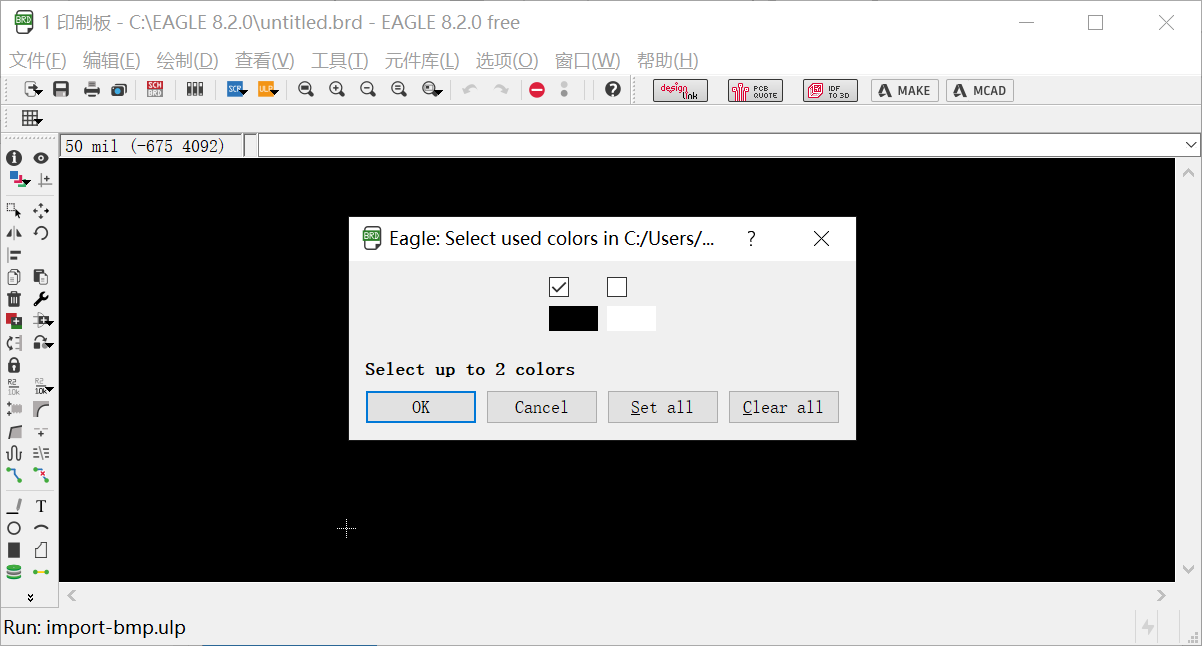Select the Add part tool
The height and width of the screenshot is (646, 1202).
click(x=14, y=321)
